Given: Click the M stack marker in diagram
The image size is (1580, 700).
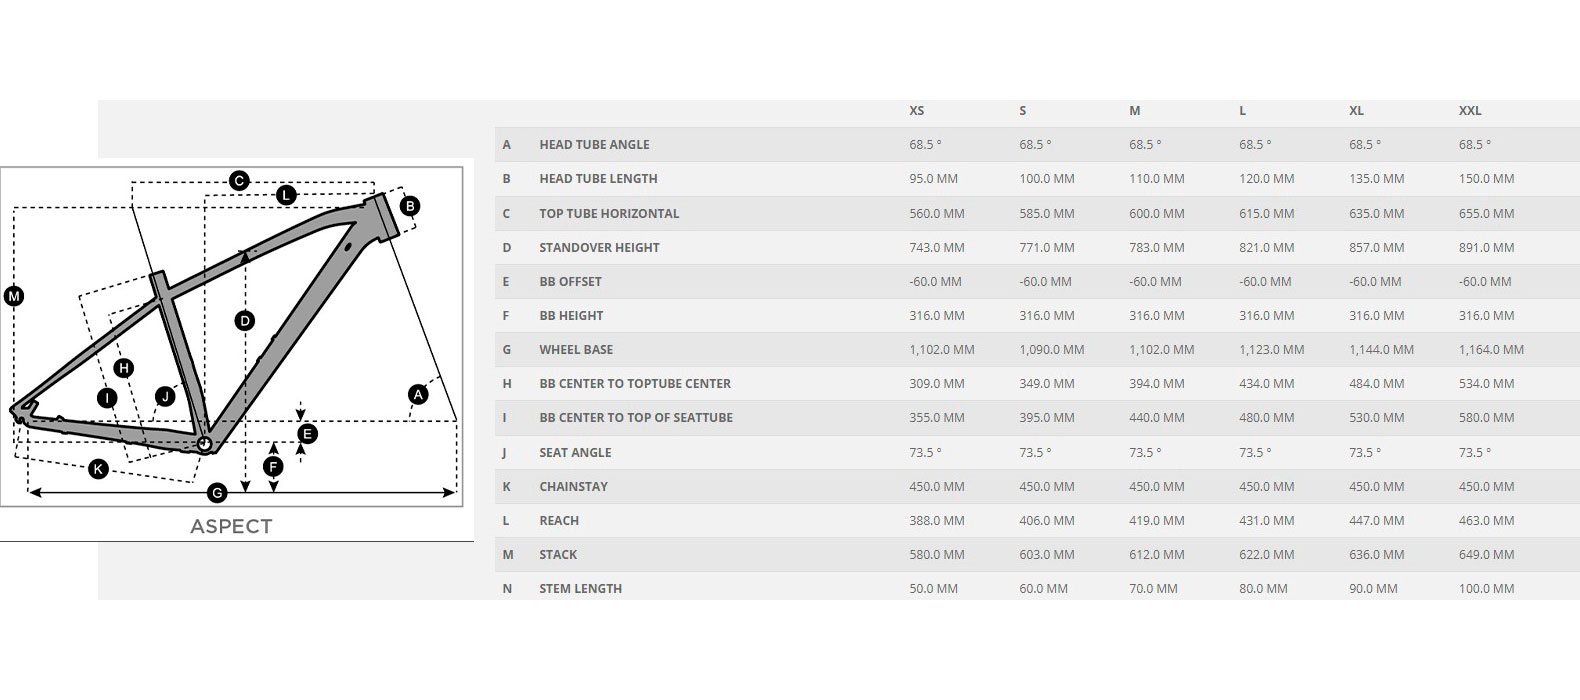Looking at the screenshot, I should click(13, 296).
